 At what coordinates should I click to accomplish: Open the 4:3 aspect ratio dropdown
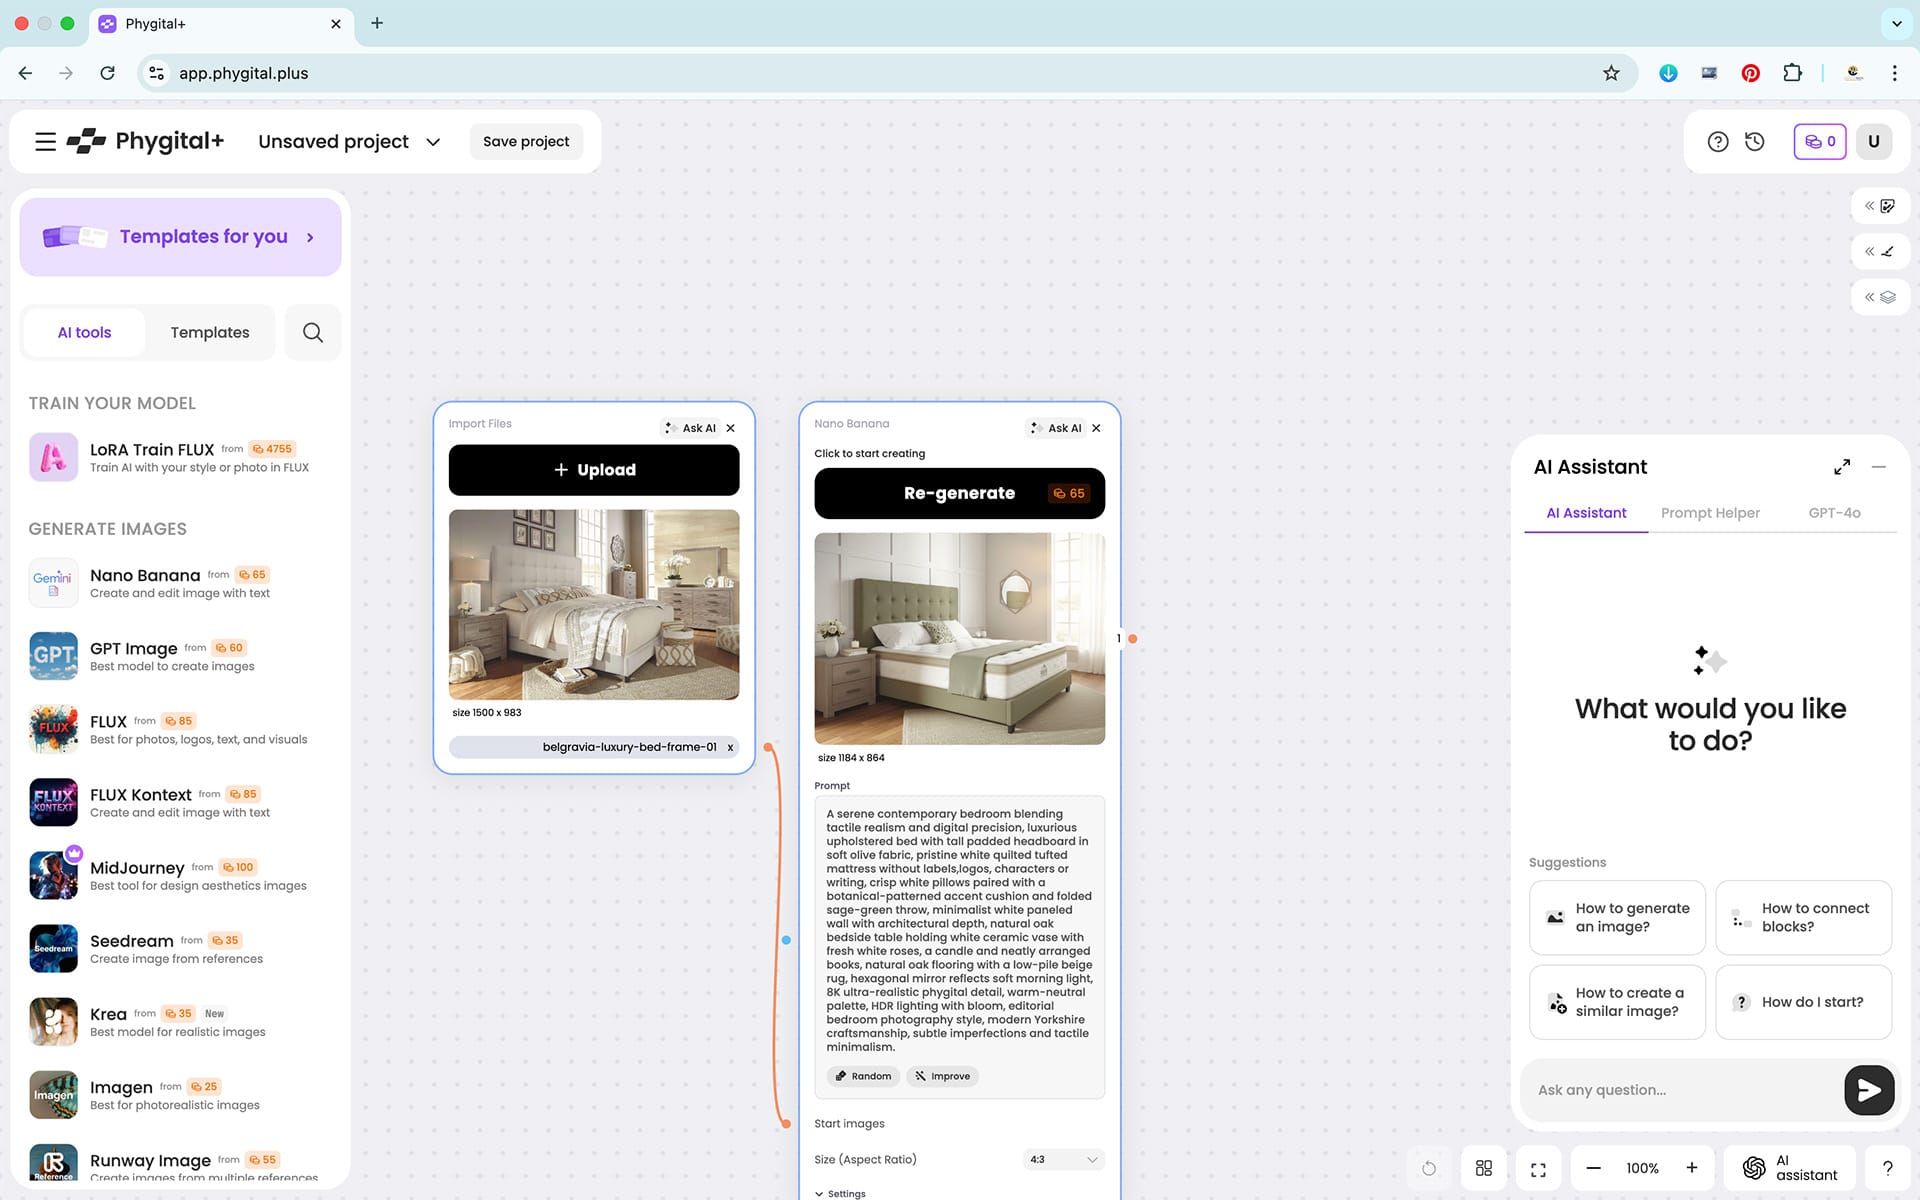point(1063,1159)
